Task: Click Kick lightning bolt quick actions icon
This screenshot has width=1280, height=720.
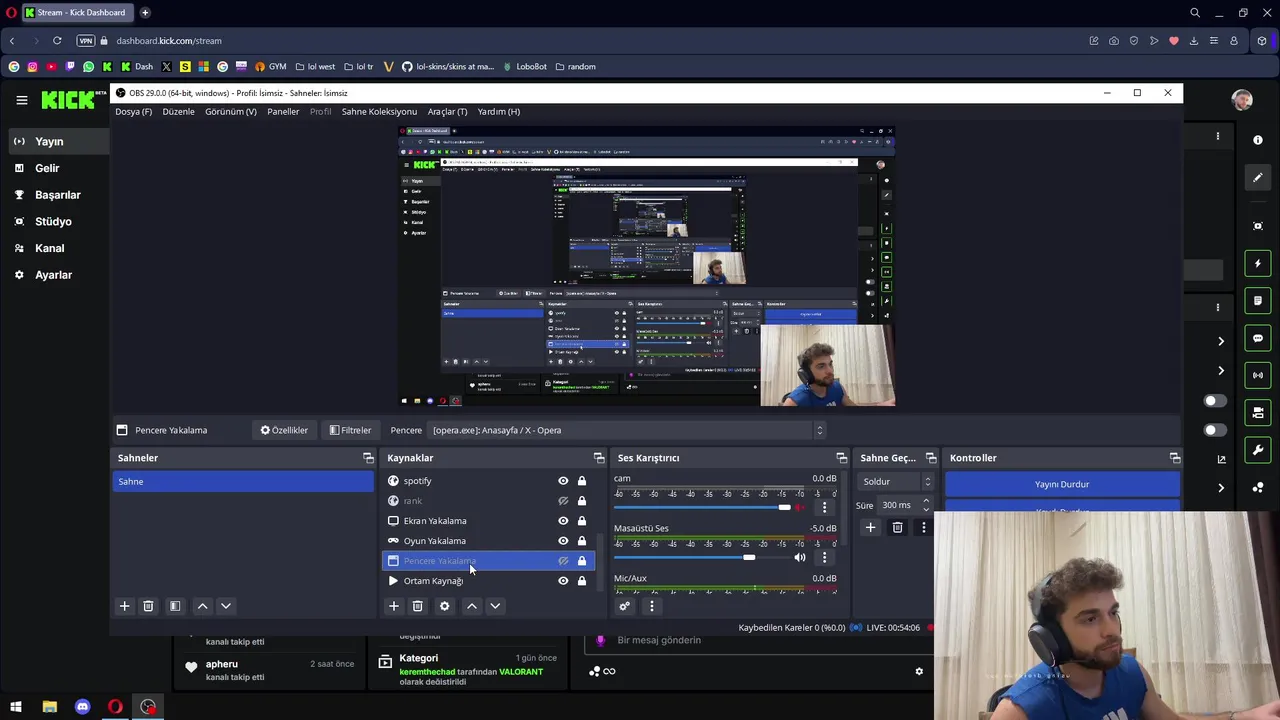Action: click(1258, 263)
